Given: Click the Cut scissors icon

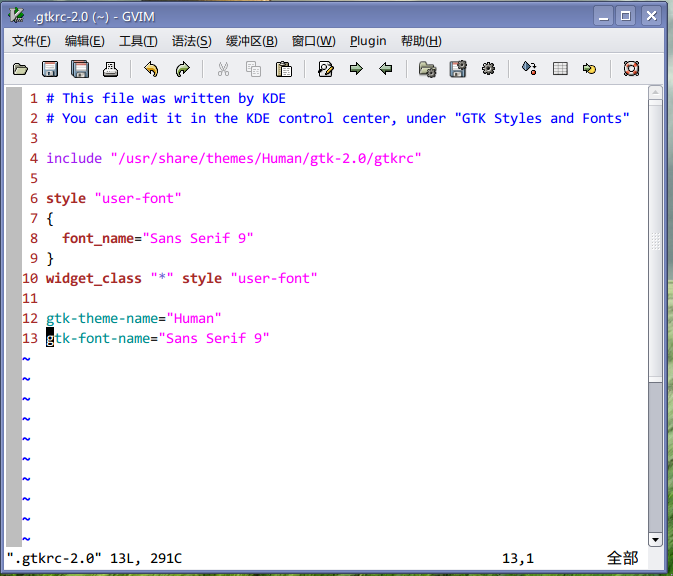Looking at the screenshot, I should pos(223,69).
